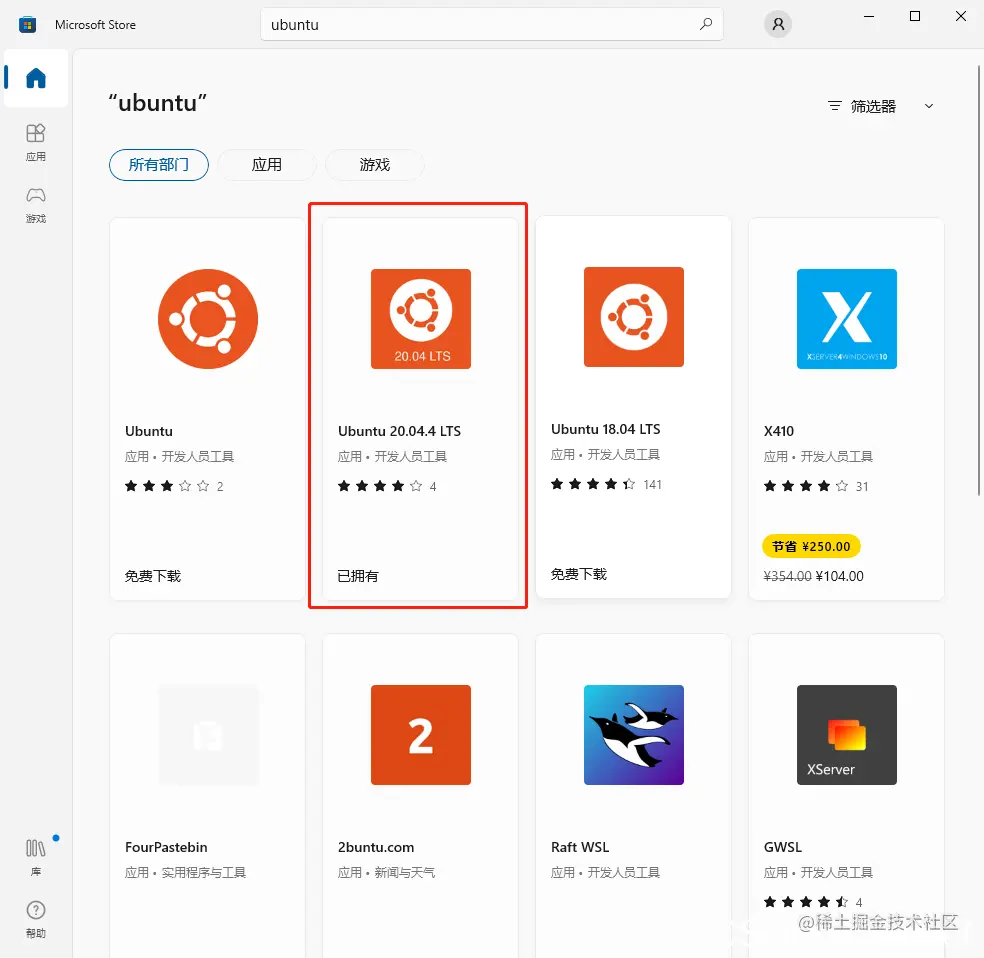Screen dimensions: 984x958
Task: Click the "ubuntu" results heading
Action: tap(158, 103)
